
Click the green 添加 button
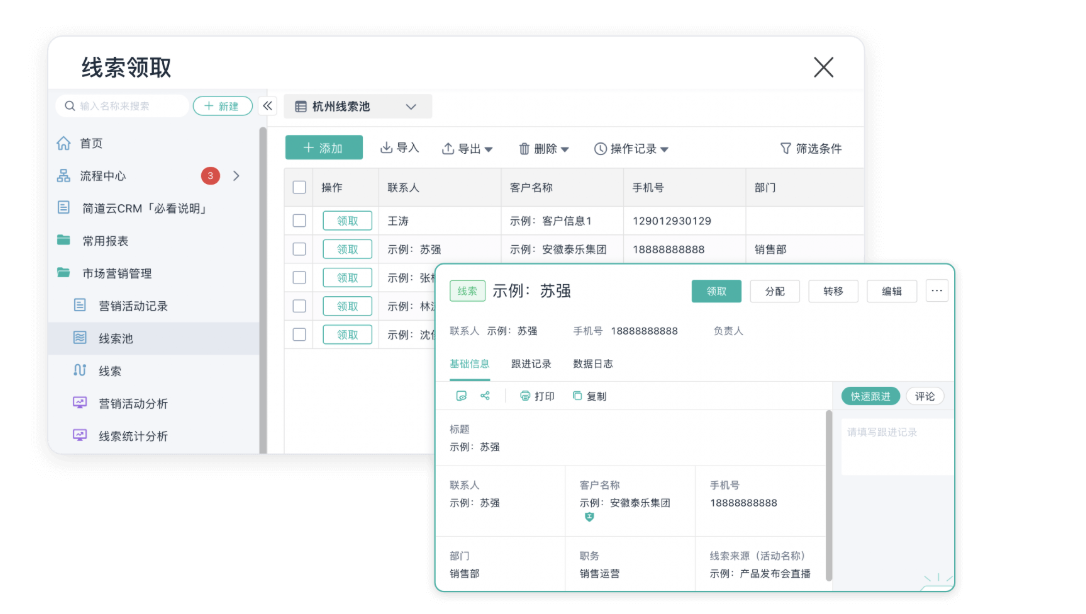[x=324, y=148]
